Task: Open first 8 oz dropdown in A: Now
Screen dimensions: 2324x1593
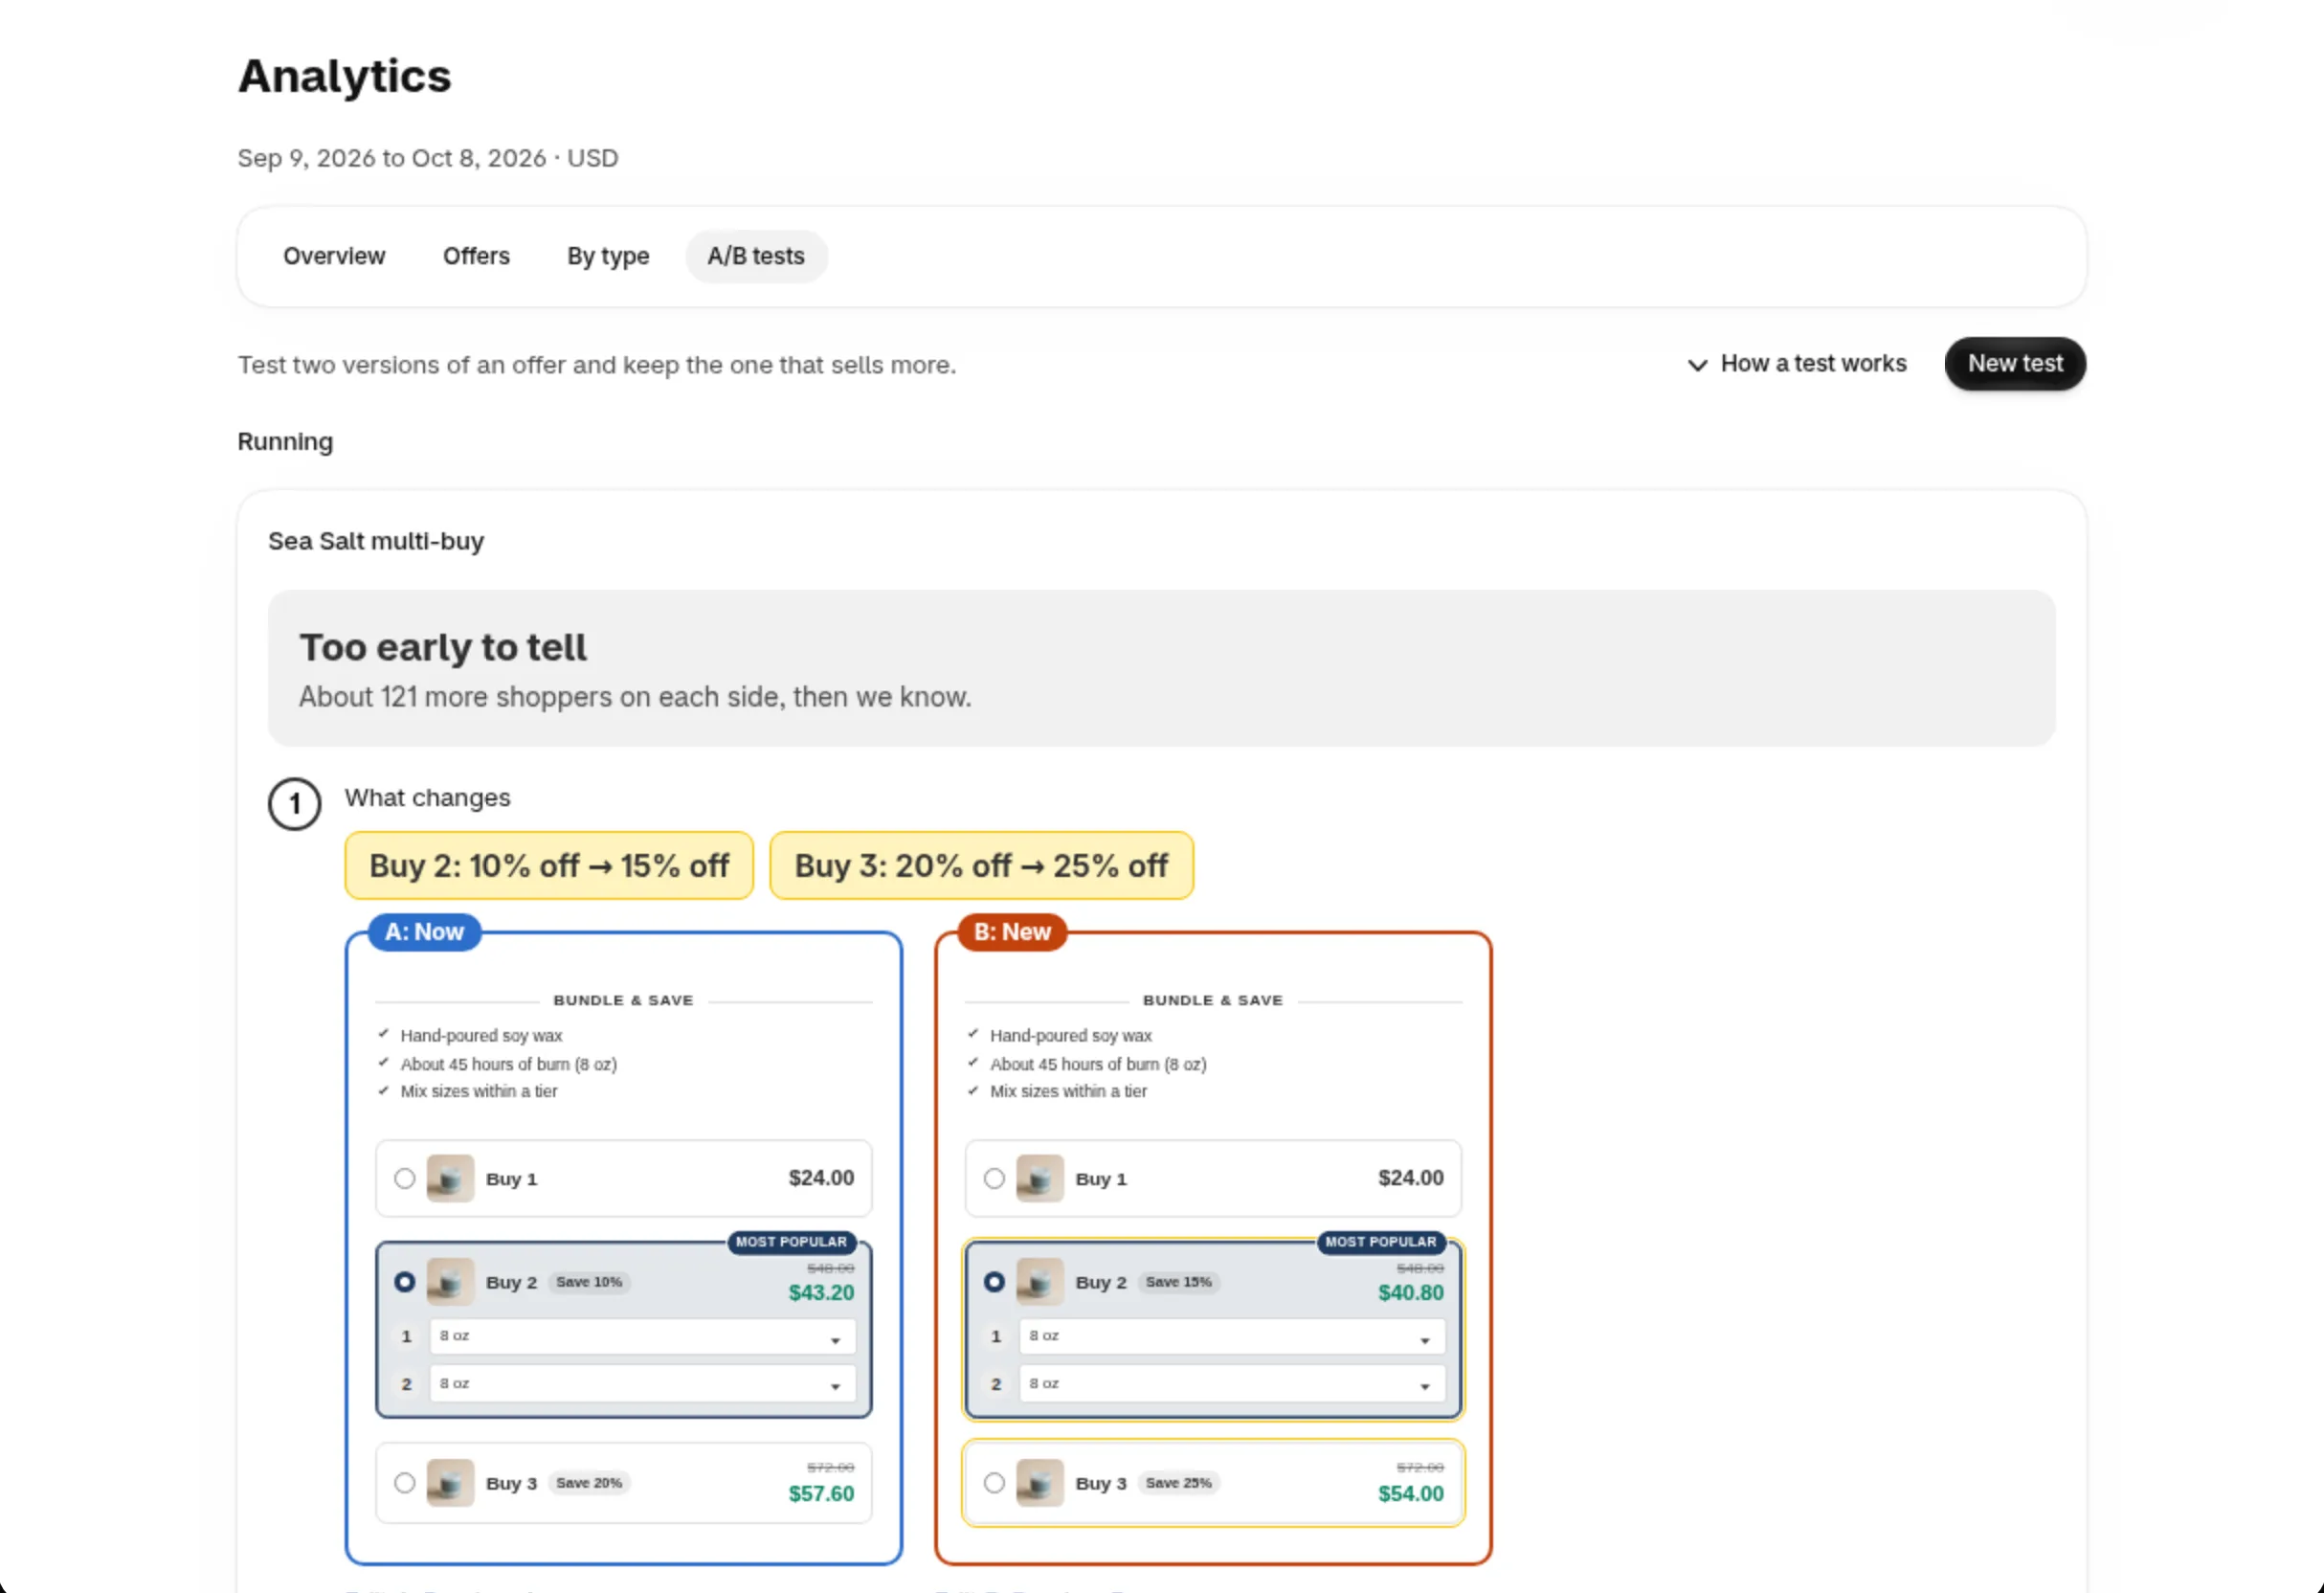Action: [x=642, y=1336]
